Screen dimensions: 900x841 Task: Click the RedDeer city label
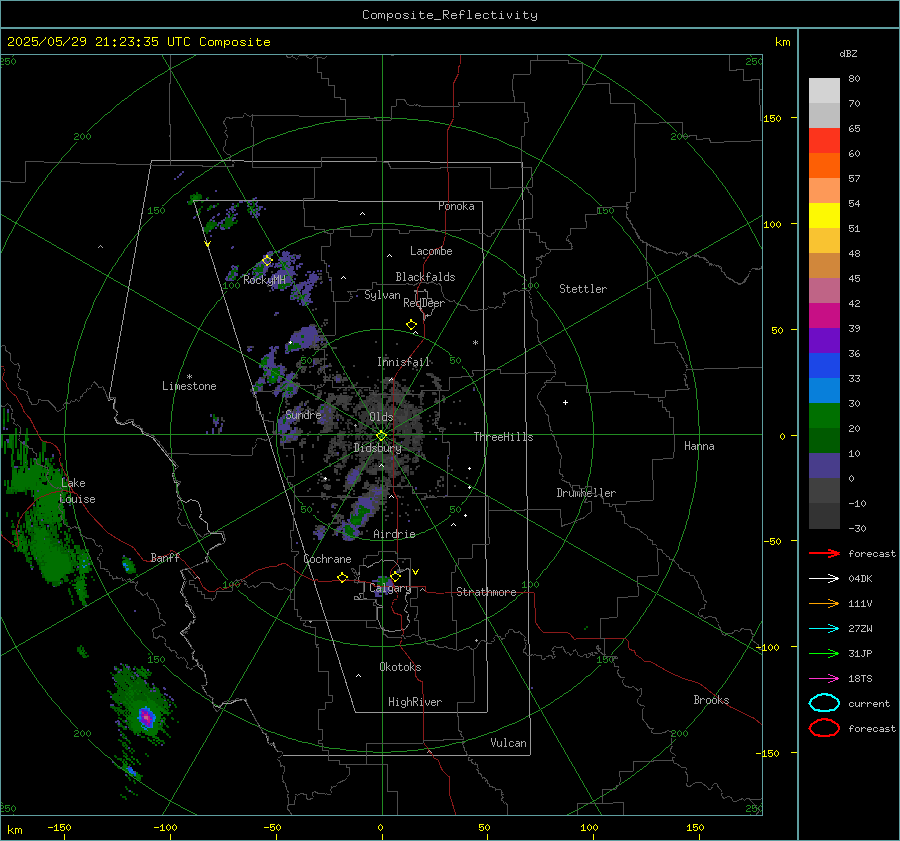click(424, 303)
